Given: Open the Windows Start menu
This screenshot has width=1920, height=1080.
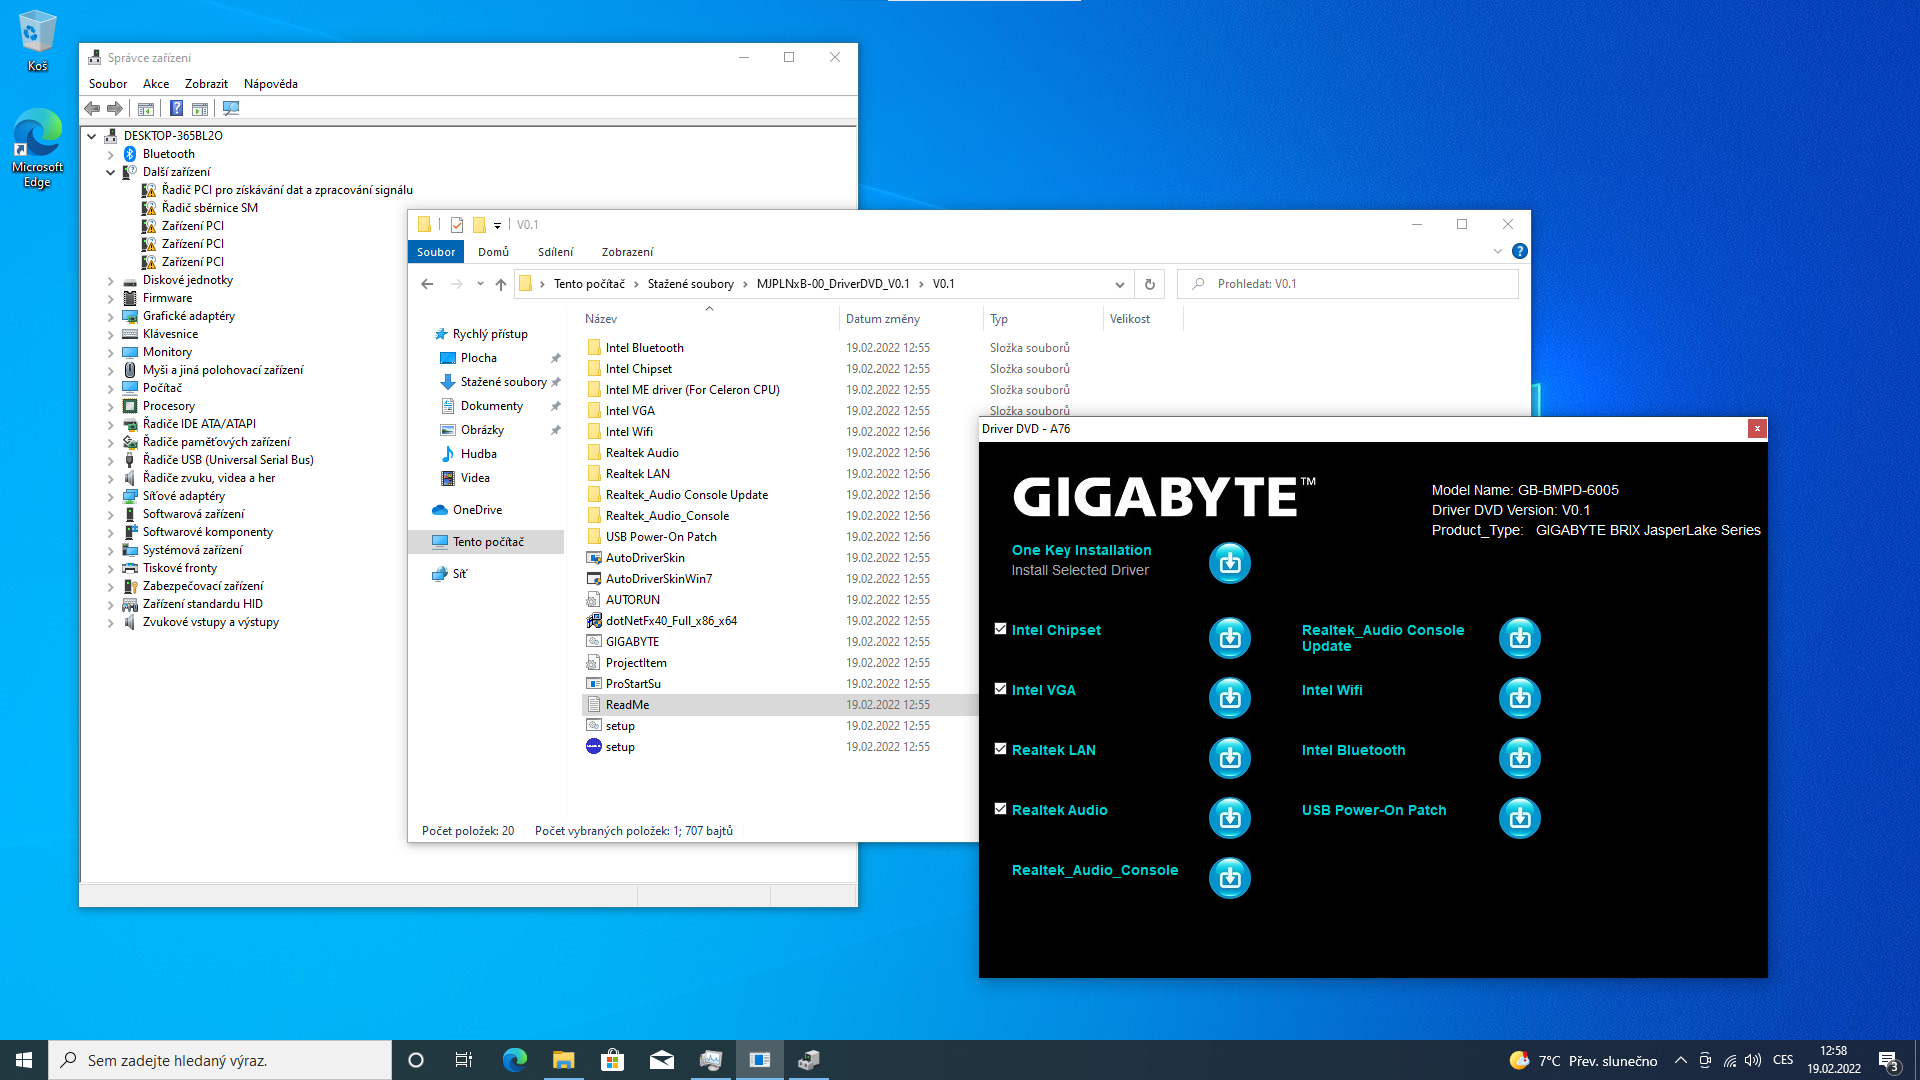Looking at the screenshot, I should 24,1060.
